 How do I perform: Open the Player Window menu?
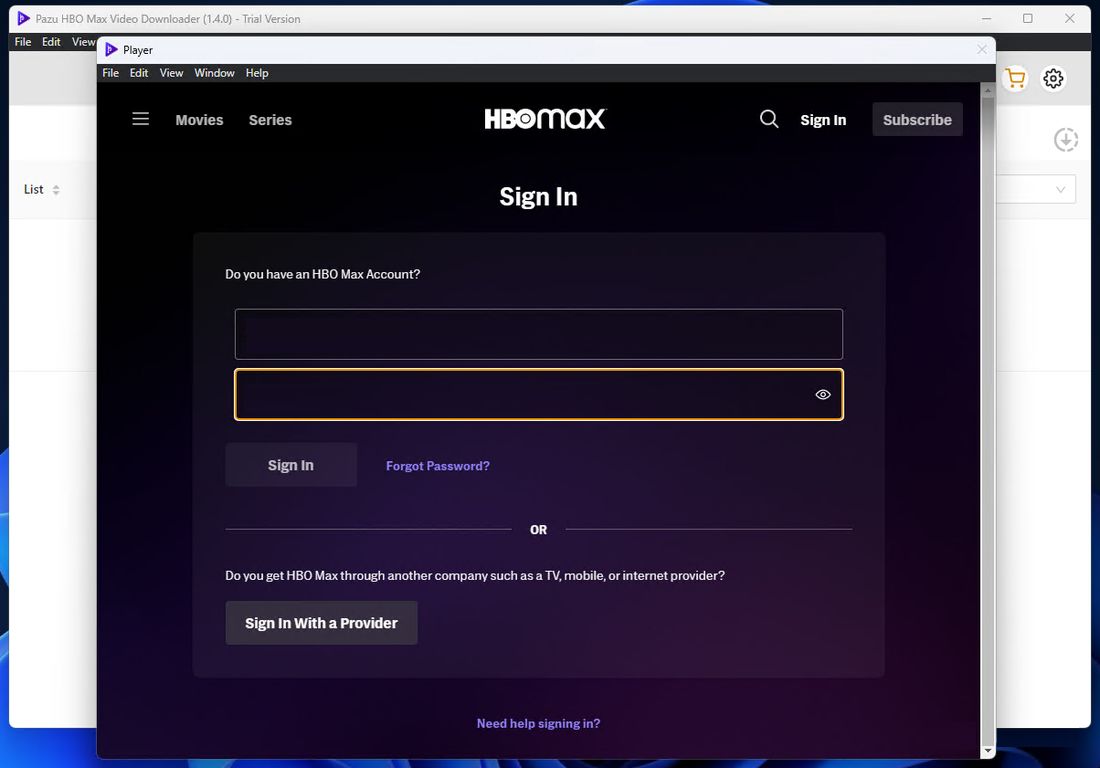[214, 73]
